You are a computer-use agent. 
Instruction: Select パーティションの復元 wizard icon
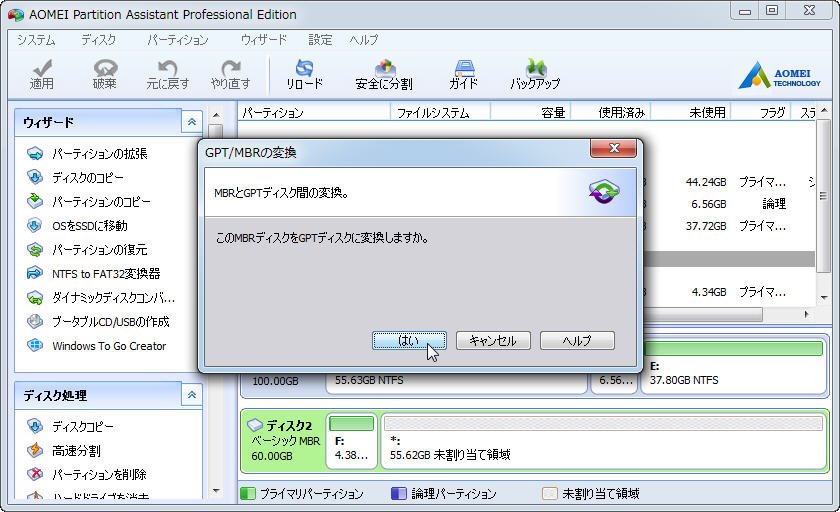click(x=35, y=250)
